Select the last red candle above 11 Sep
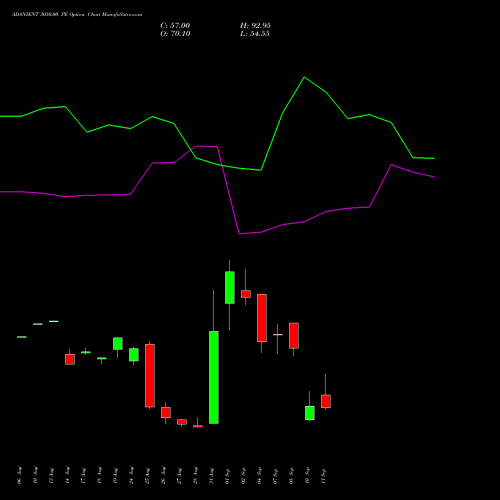The height and width of the screenshot is (500, 500). [x=326, y=401]
